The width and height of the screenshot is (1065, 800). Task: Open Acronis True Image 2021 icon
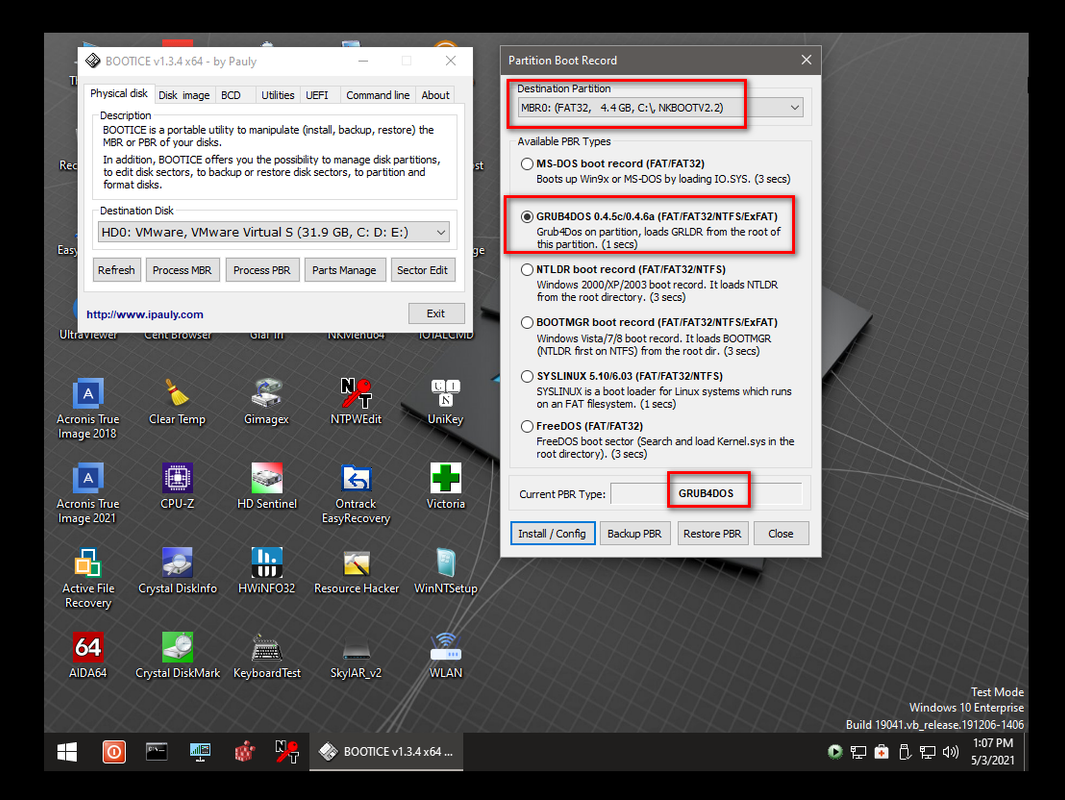click(x=88, y=493)
